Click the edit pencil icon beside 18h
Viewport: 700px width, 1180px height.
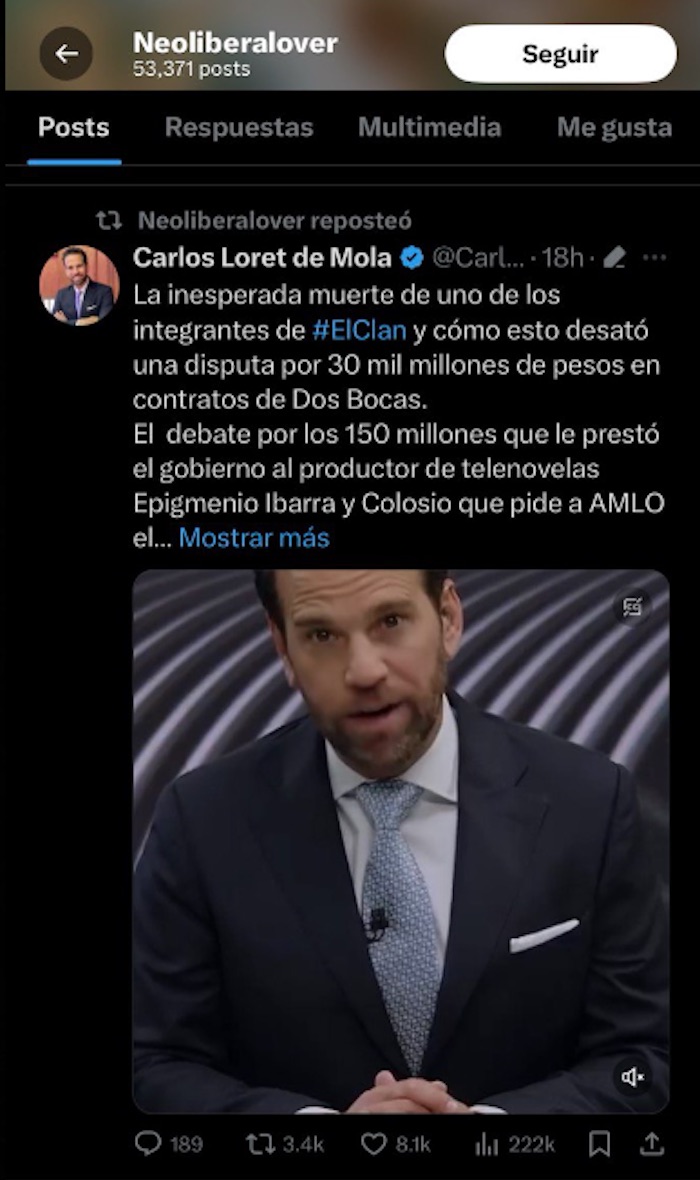615,258
